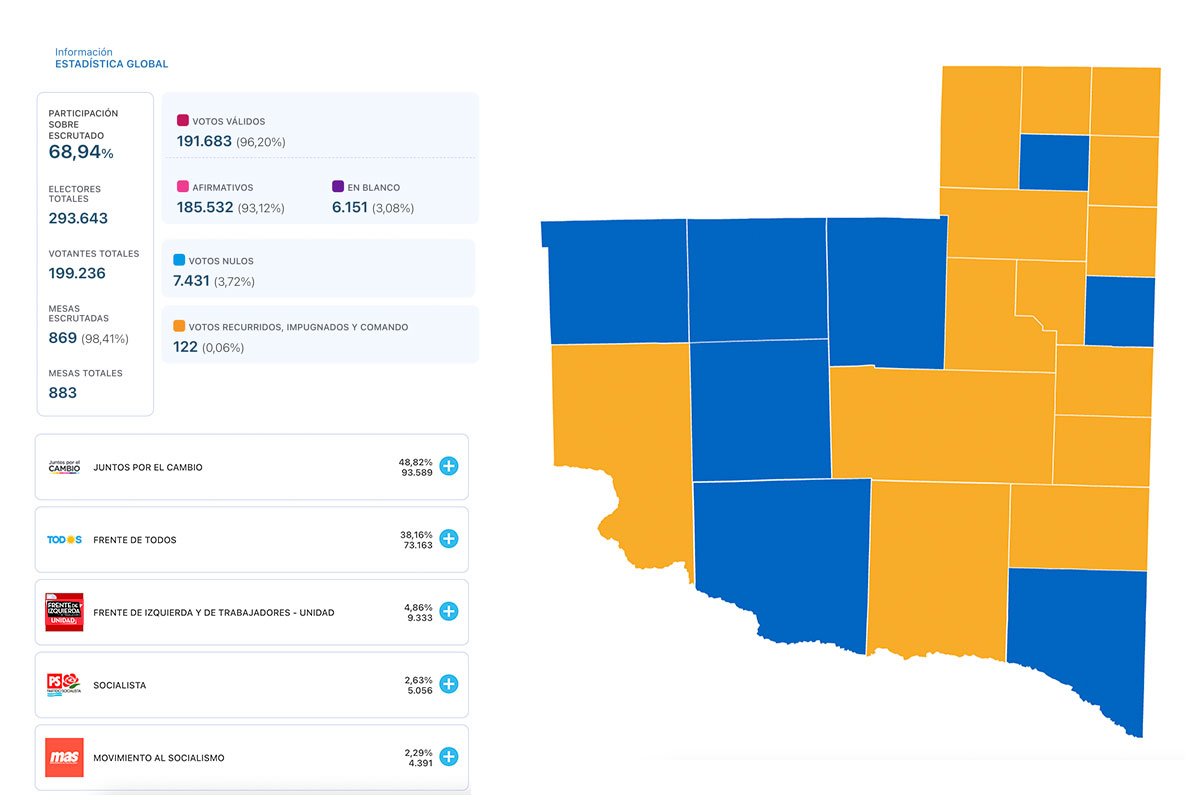Expand Frente de Todos results

[449, 539]
